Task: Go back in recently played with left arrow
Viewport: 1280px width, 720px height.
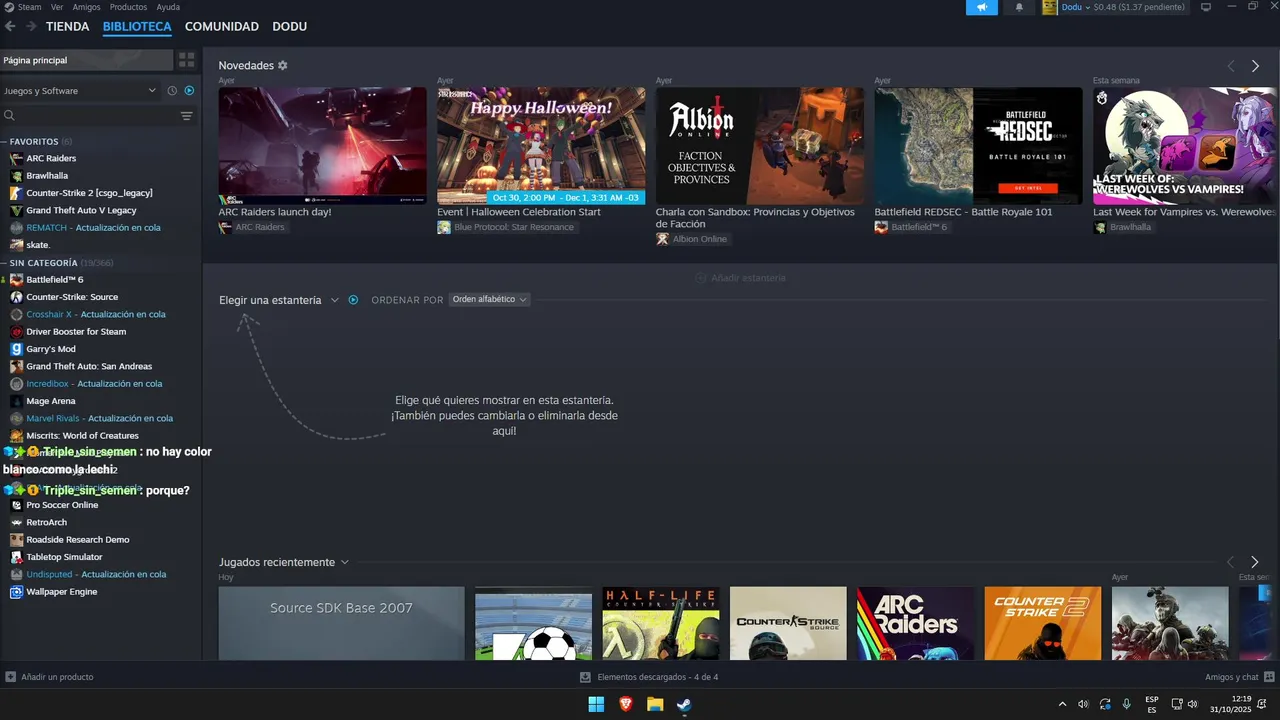Action: pos(1230,562)
